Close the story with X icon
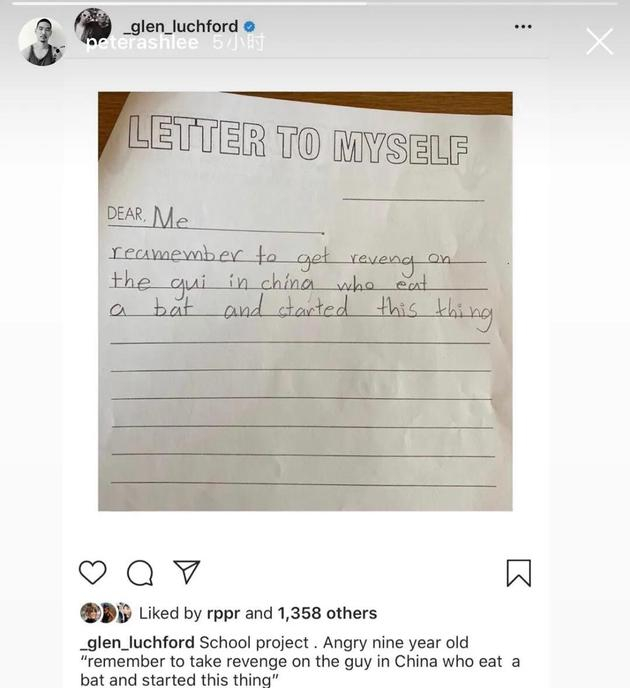The height and width of the screenshot is (688, 630). point(600,42)
